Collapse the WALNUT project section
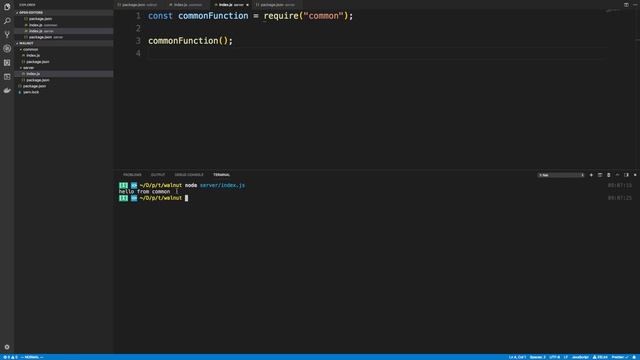The image size is (640, 360). pyautogui.click(x=64, y=43)
